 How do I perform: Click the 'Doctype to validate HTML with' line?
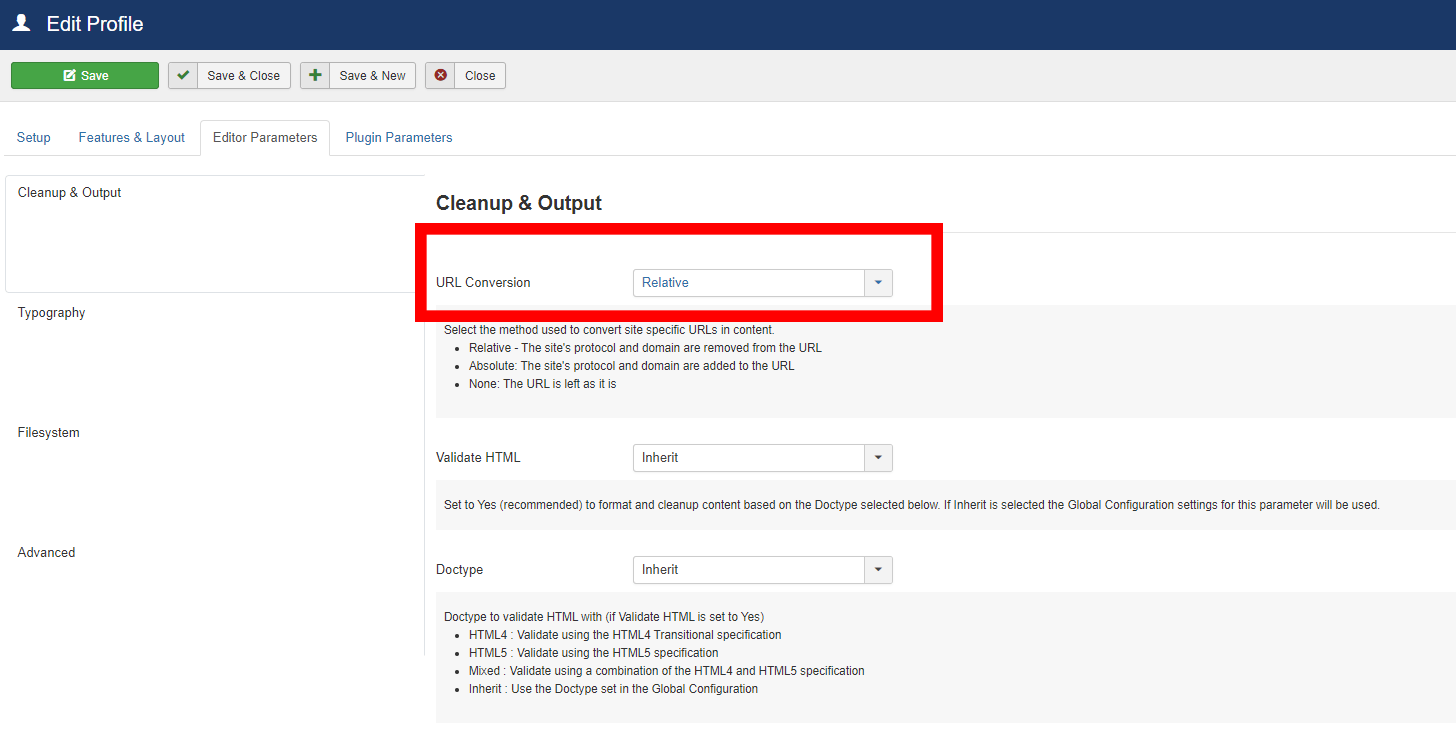pos(604,617)
